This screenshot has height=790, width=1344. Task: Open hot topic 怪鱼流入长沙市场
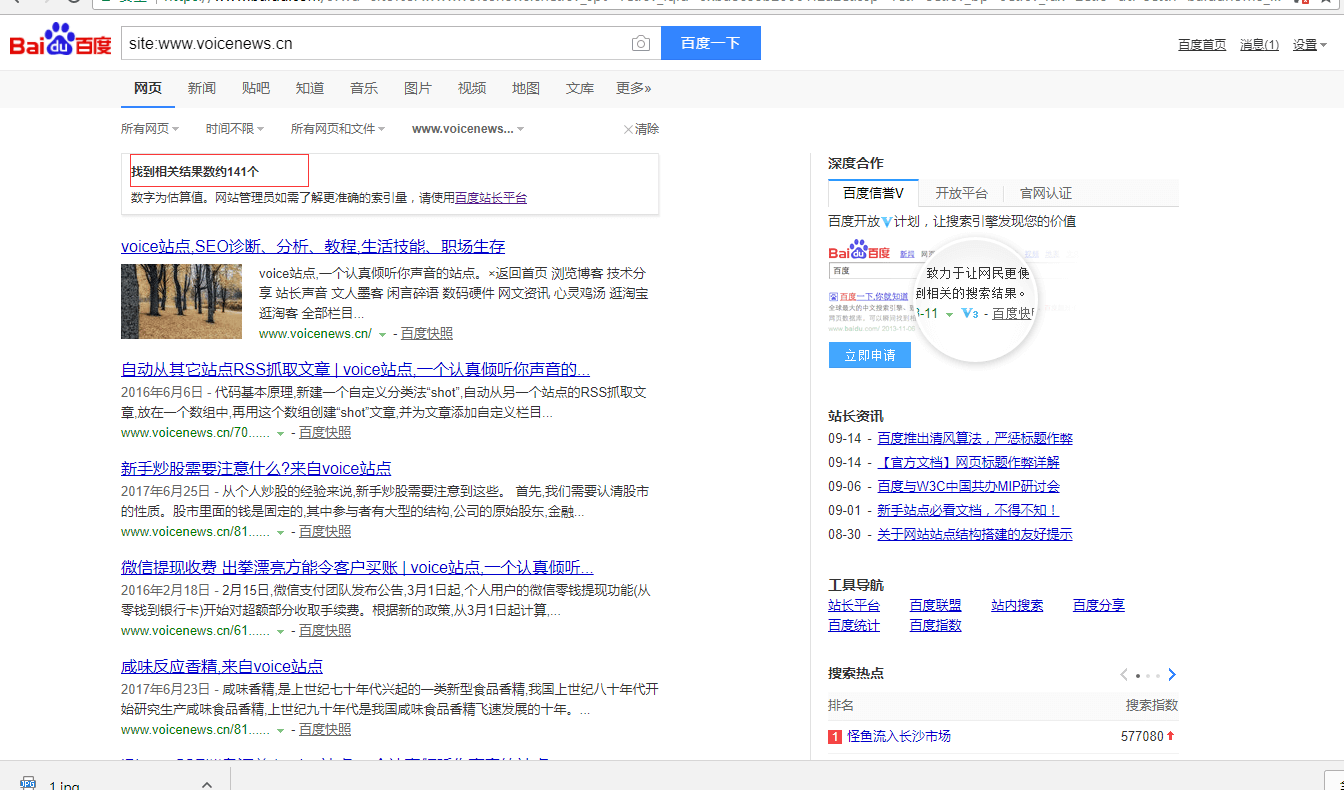pyautogui.click(x=899, y=736)
